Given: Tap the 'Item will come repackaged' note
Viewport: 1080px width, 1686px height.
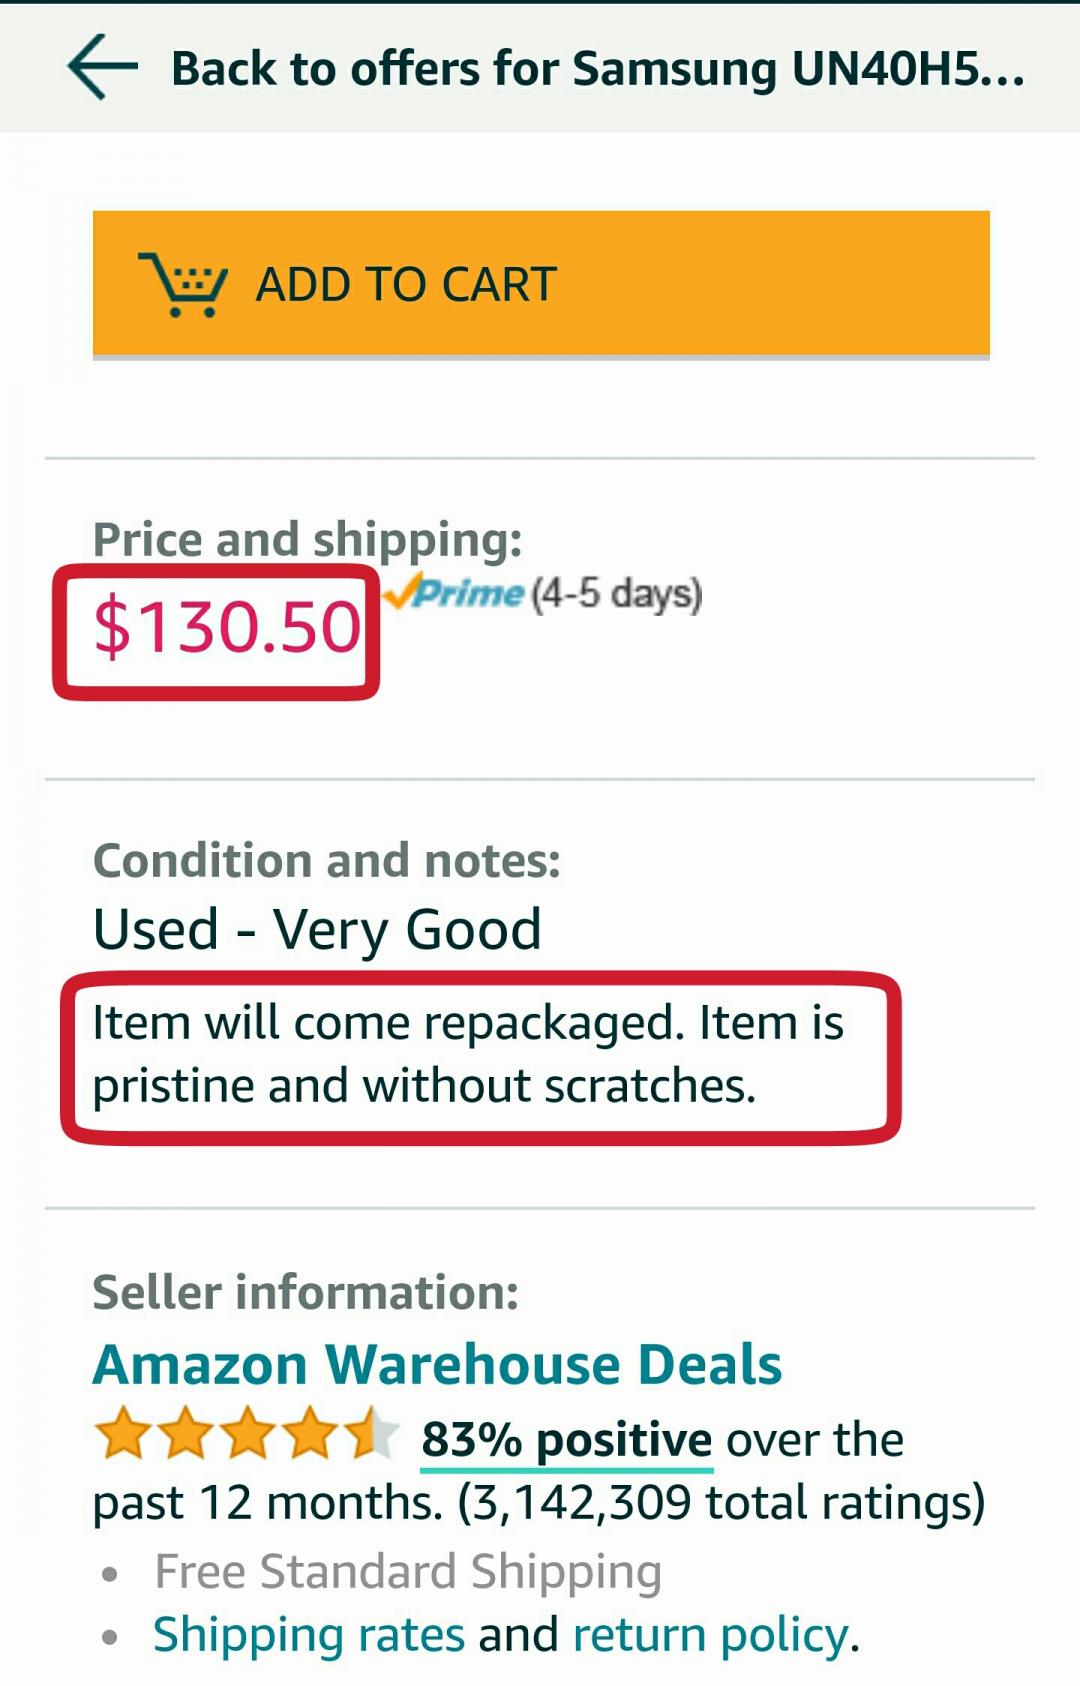Looking at the screenshot, I should point(467,1023).
